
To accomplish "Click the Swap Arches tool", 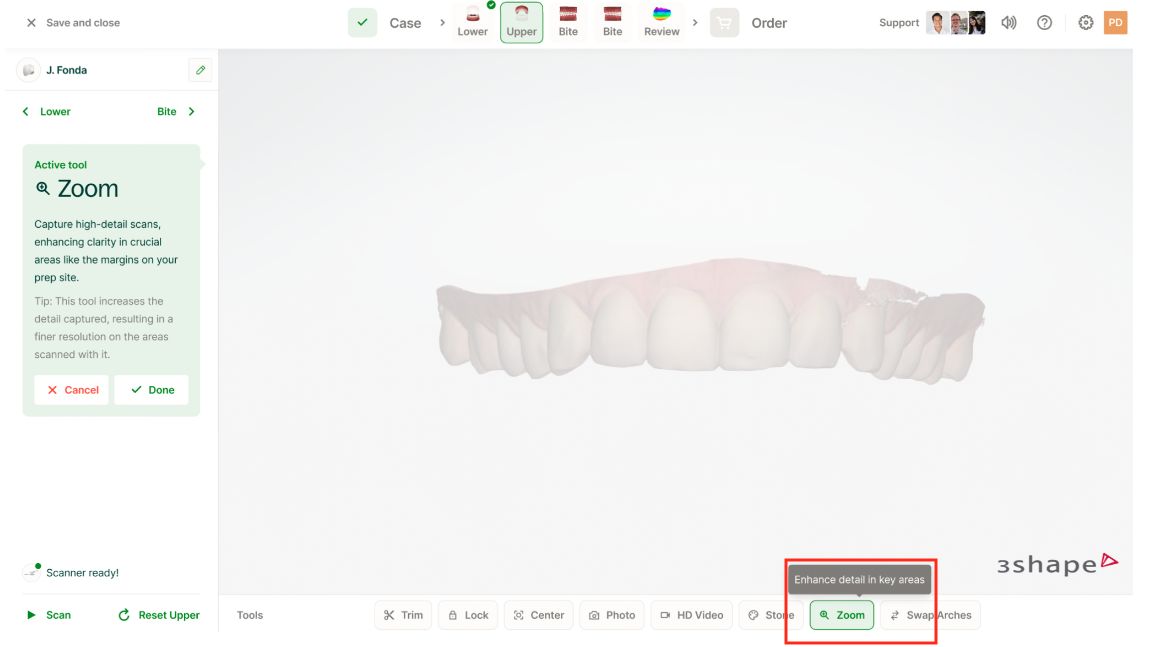I will [x=930, y=615].
